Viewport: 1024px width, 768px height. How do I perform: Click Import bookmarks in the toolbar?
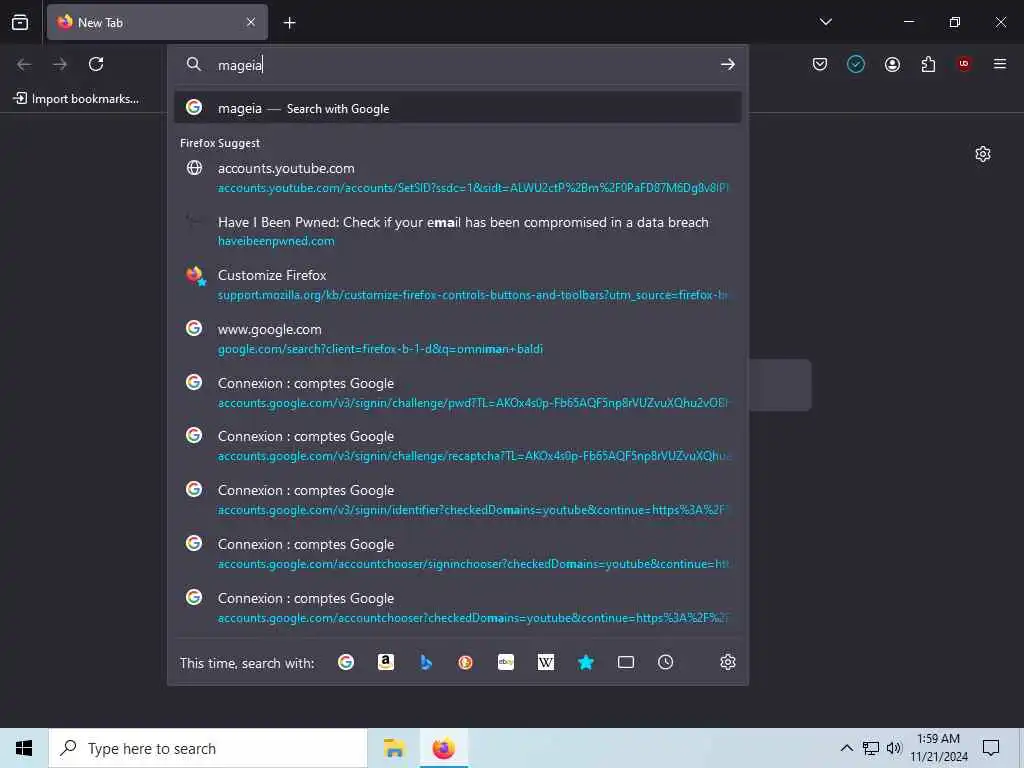click(76, 99)
